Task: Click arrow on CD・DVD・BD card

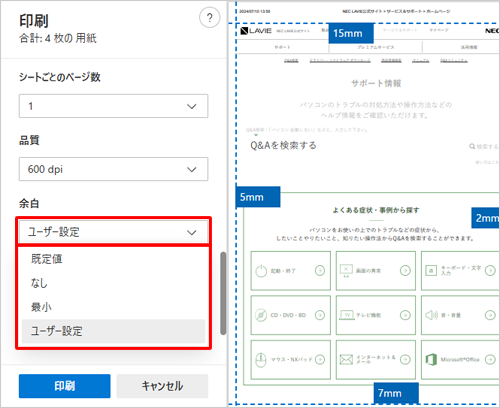Action: (320, 315)
